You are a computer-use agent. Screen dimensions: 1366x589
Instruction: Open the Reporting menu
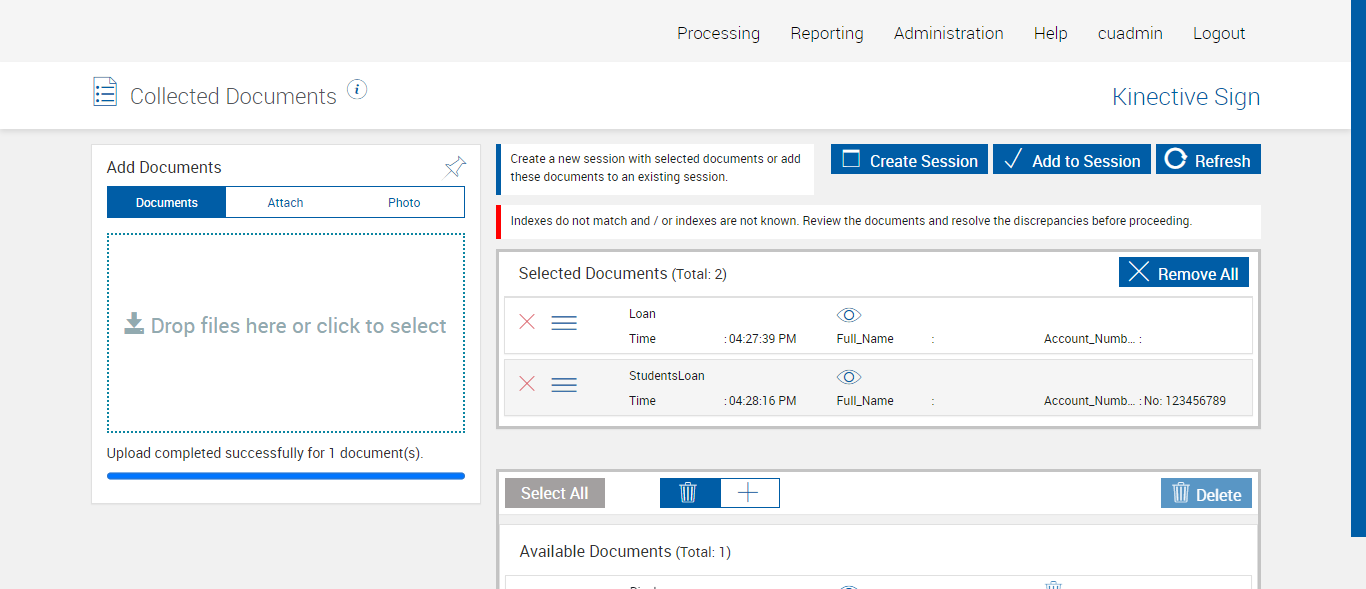click(x=826, y=33)
